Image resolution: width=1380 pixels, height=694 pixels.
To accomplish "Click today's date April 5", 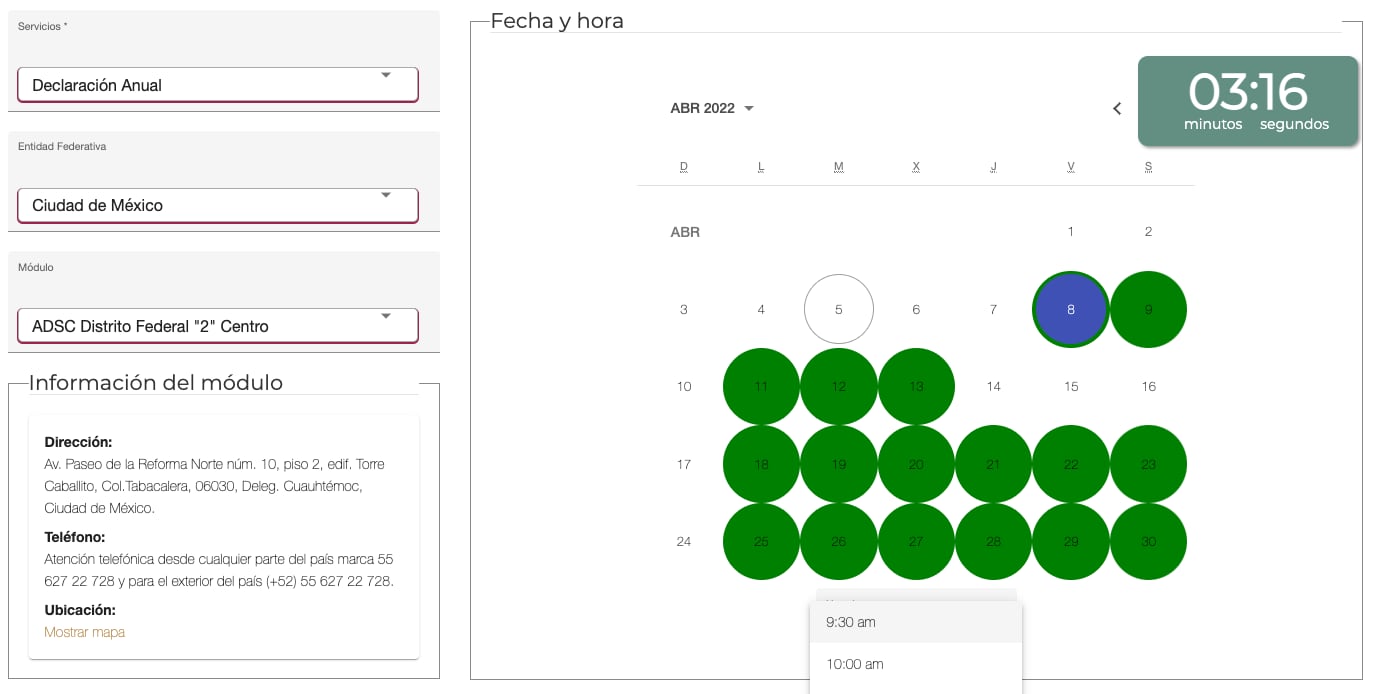I will coord(838,310).
